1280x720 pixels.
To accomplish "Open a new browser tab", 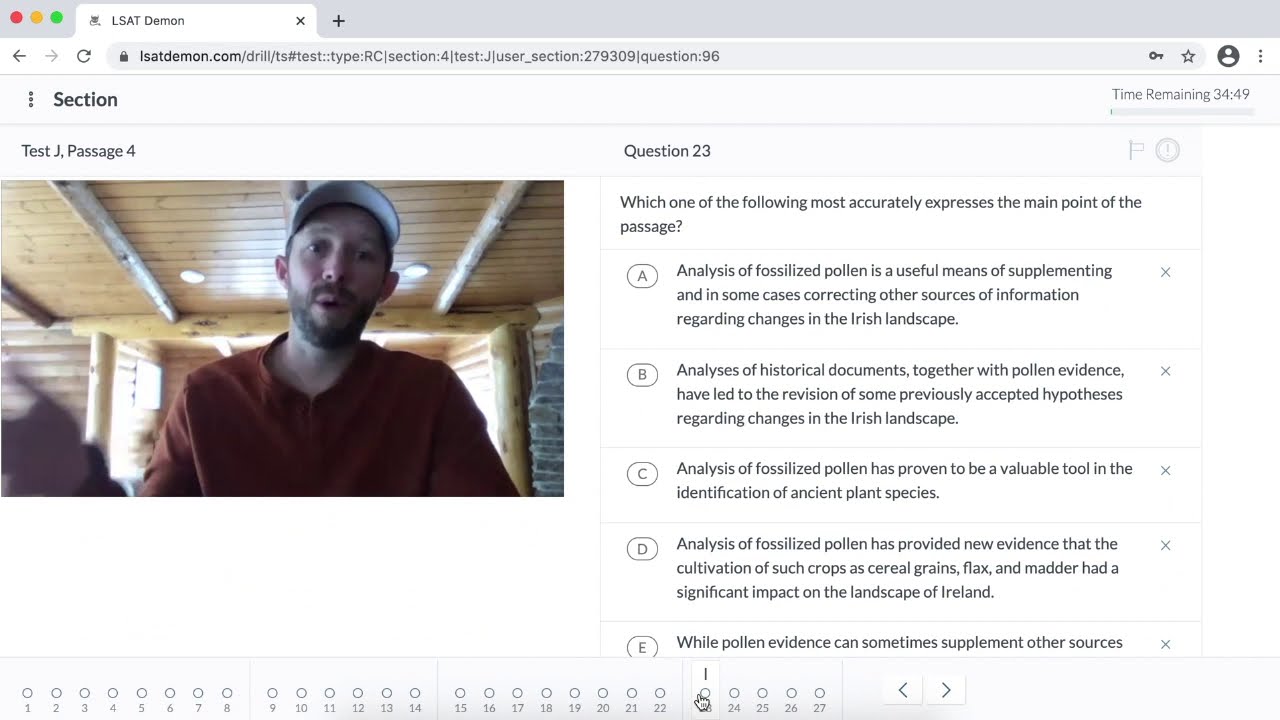I will click(338, 21).
